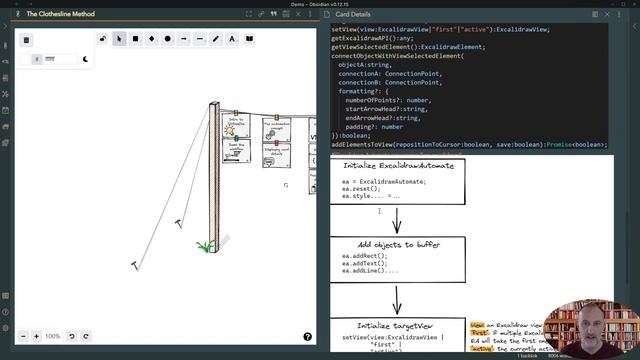The width and height of the screenshot is (640, 360).
Task: Toggle fullscreen in Clothesline Method pane header
Action: [x=249, y=14]
